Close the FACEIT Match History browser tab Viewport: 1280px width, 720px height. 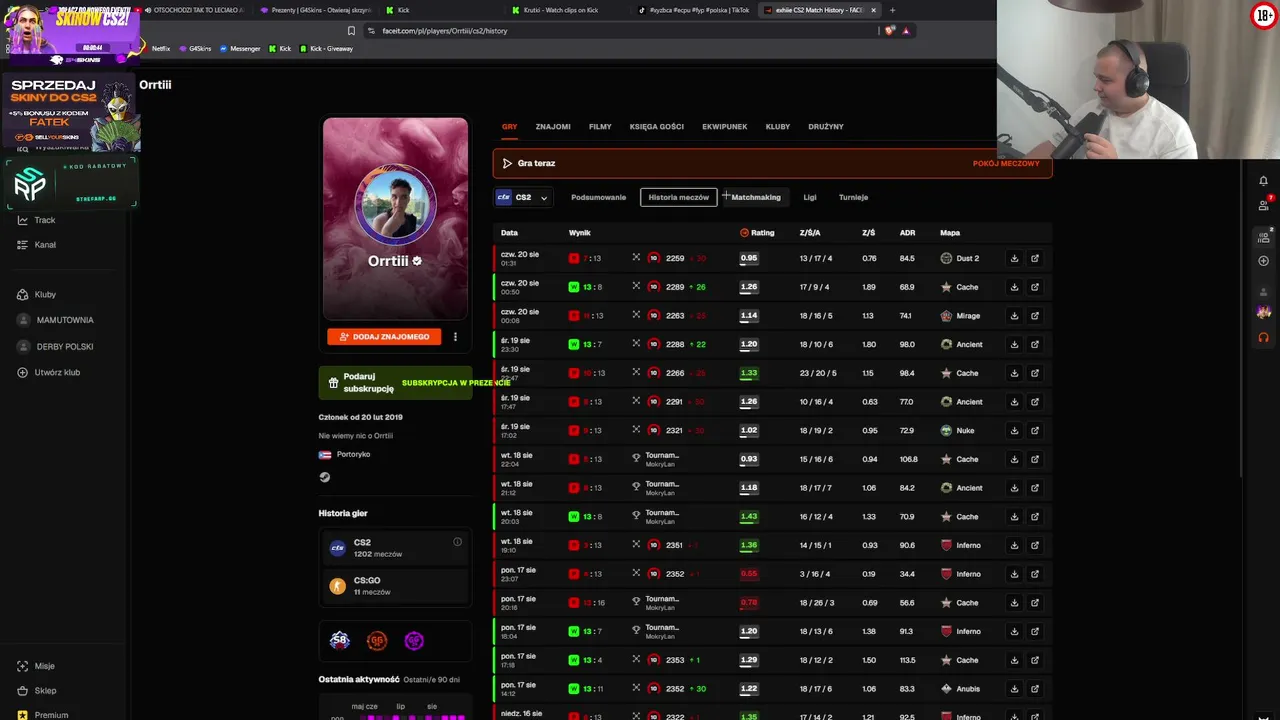point(873,10)
